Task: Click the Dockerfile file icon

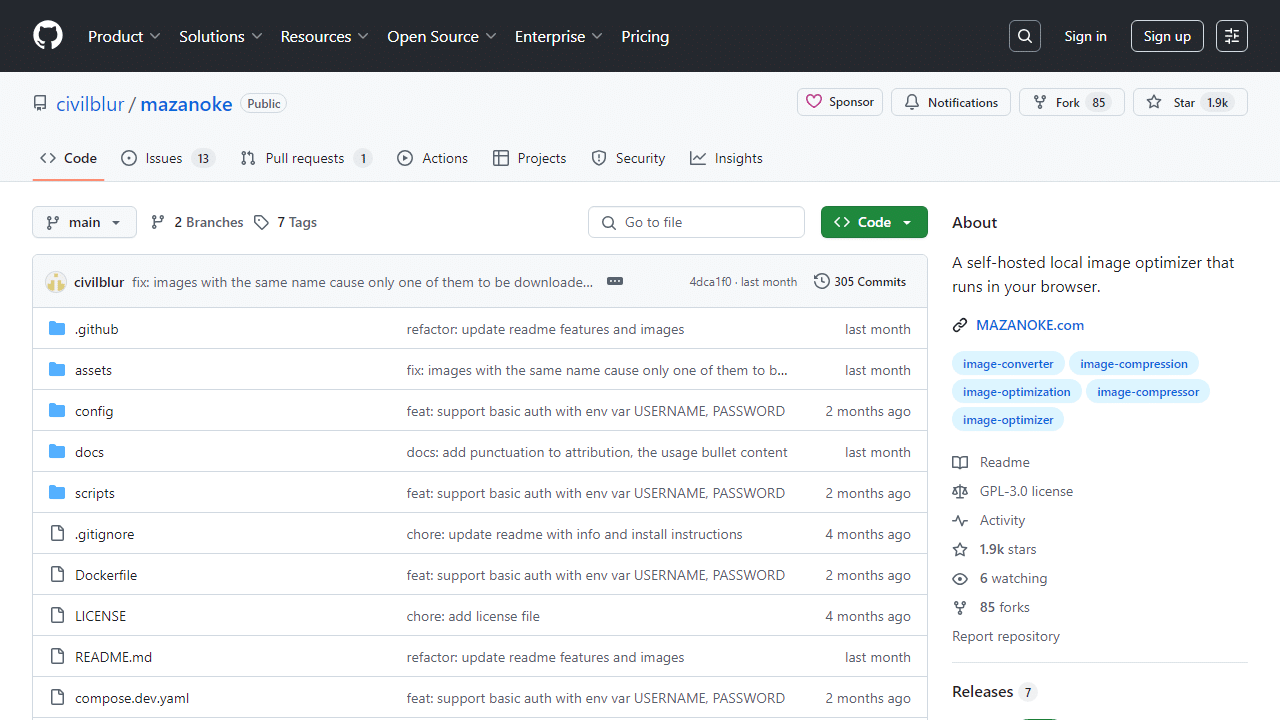Action: pos(57,575)
